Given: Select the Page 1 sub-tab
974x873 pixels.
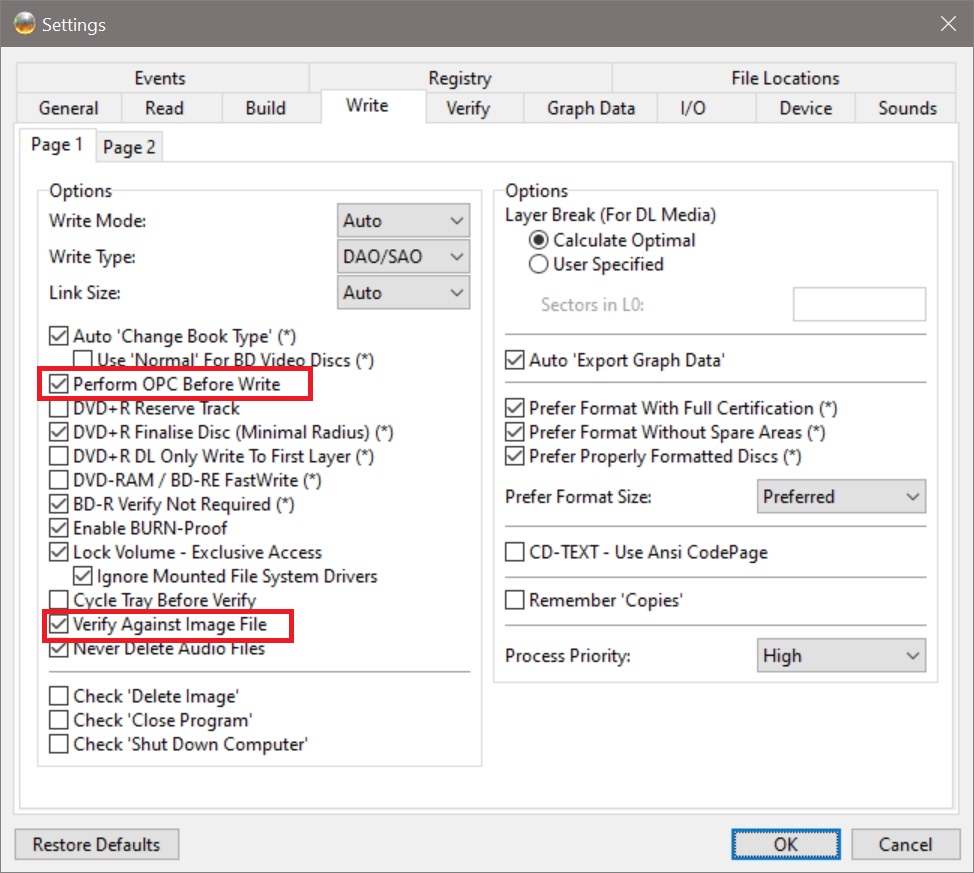Looking at the screenshot, I should [57, 145].
